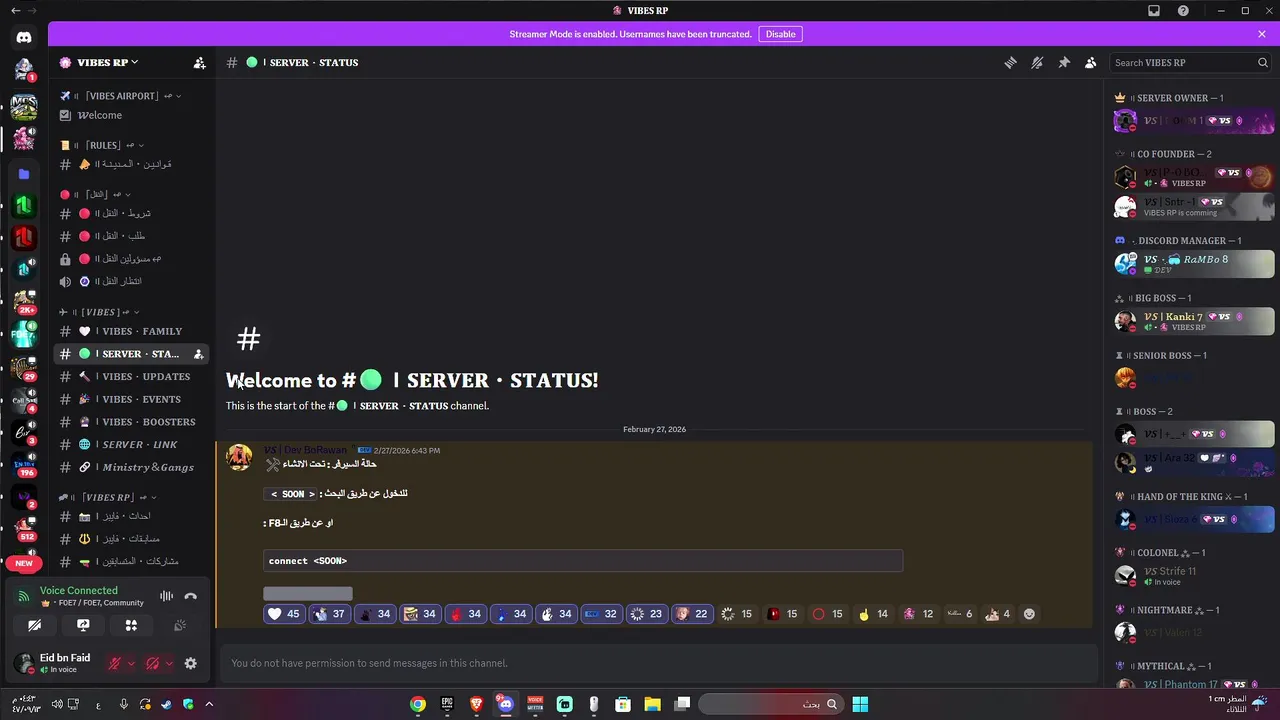Open the MCS server icon in sidebar
This screenshot has height=720, width=1280.
[24, 105]
